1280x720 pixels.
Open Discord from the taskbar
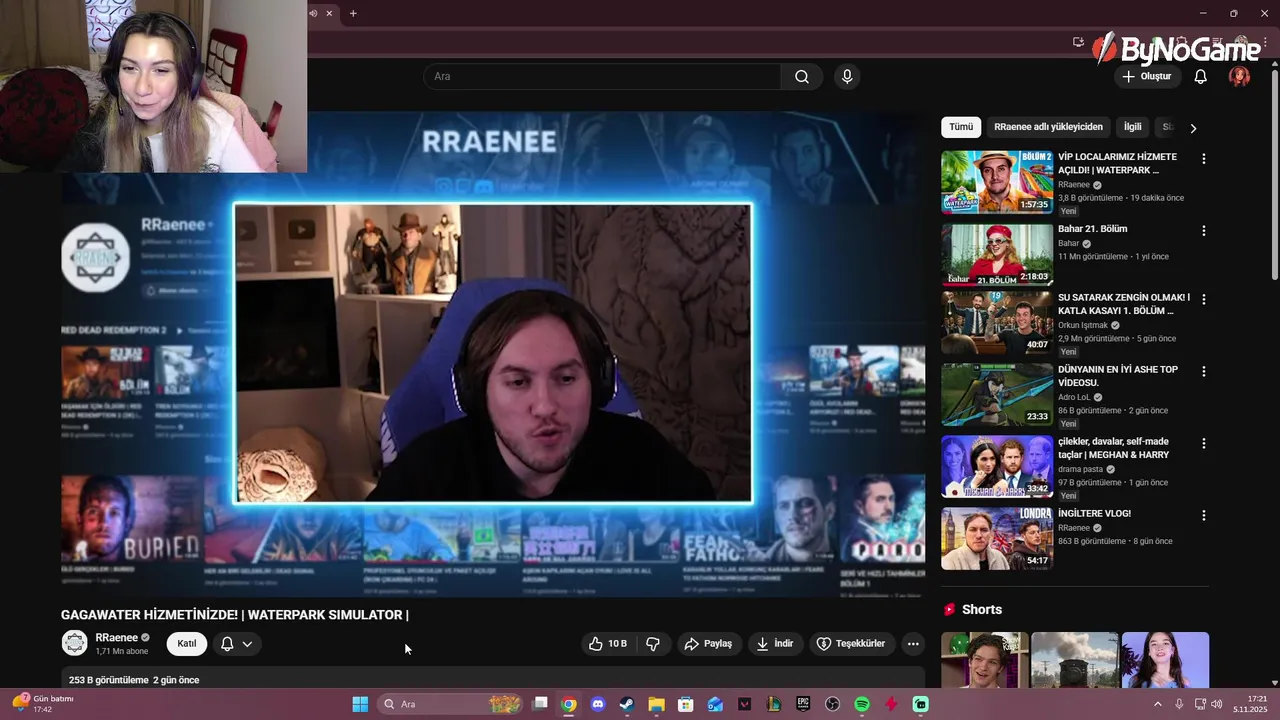[x=598, y=704]
